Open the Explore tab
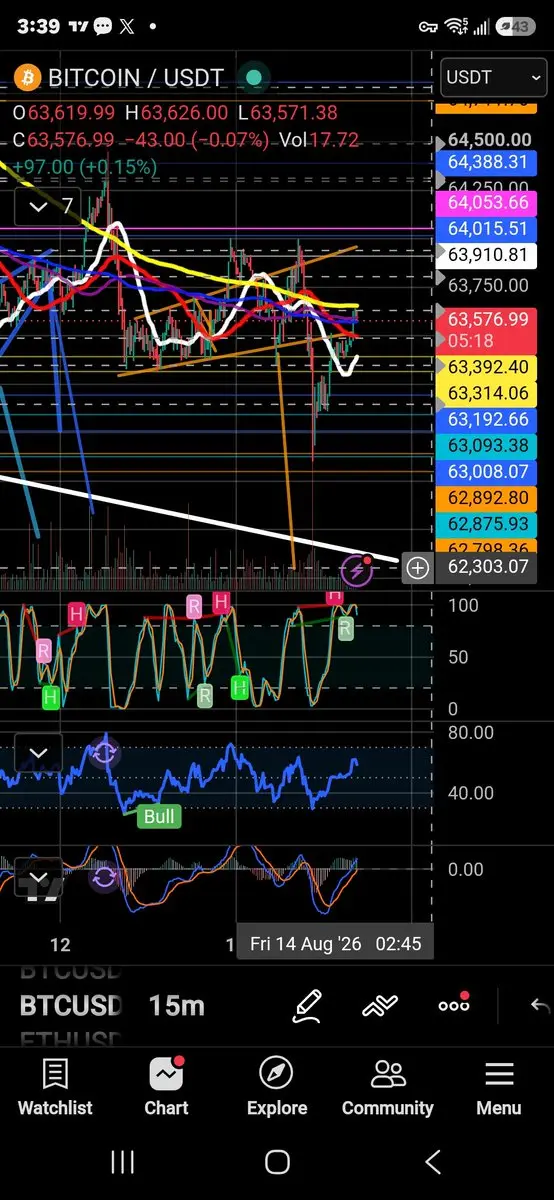The height and width of the screenshot is (1200, 554). coord(277,1088)
